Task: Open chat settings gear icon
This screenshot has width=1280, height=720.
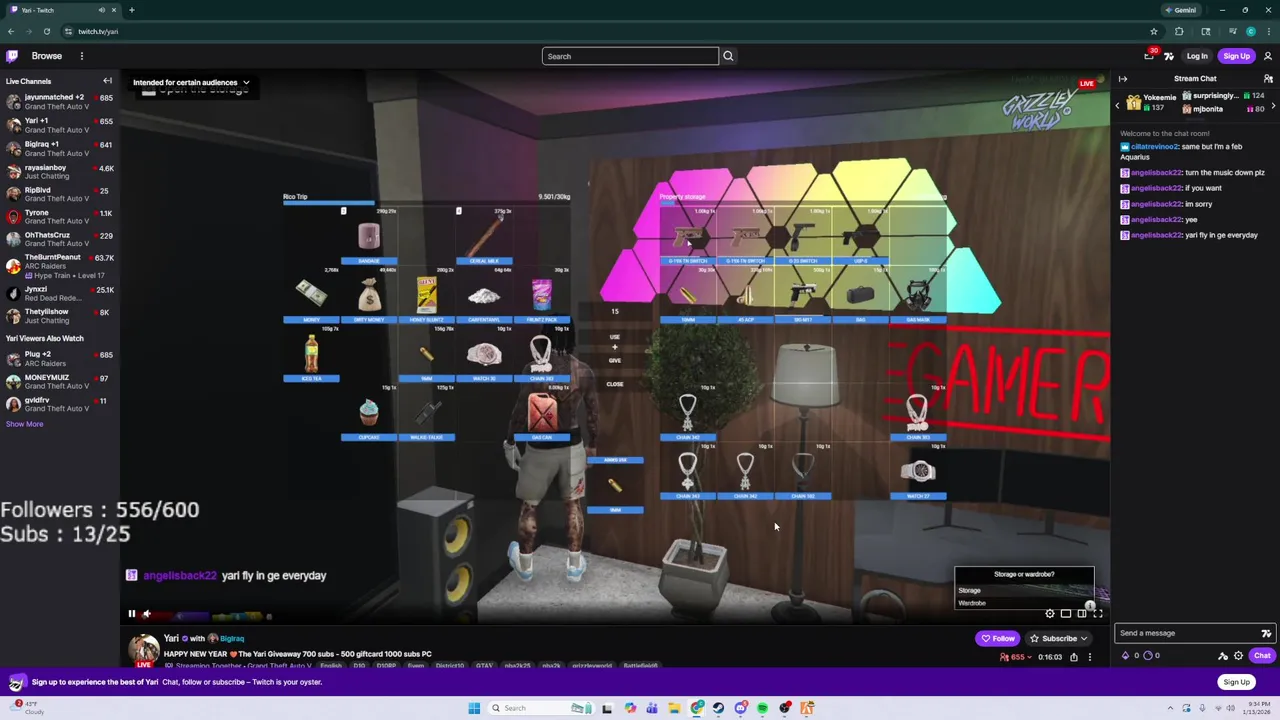Action: click(1238, 656)
